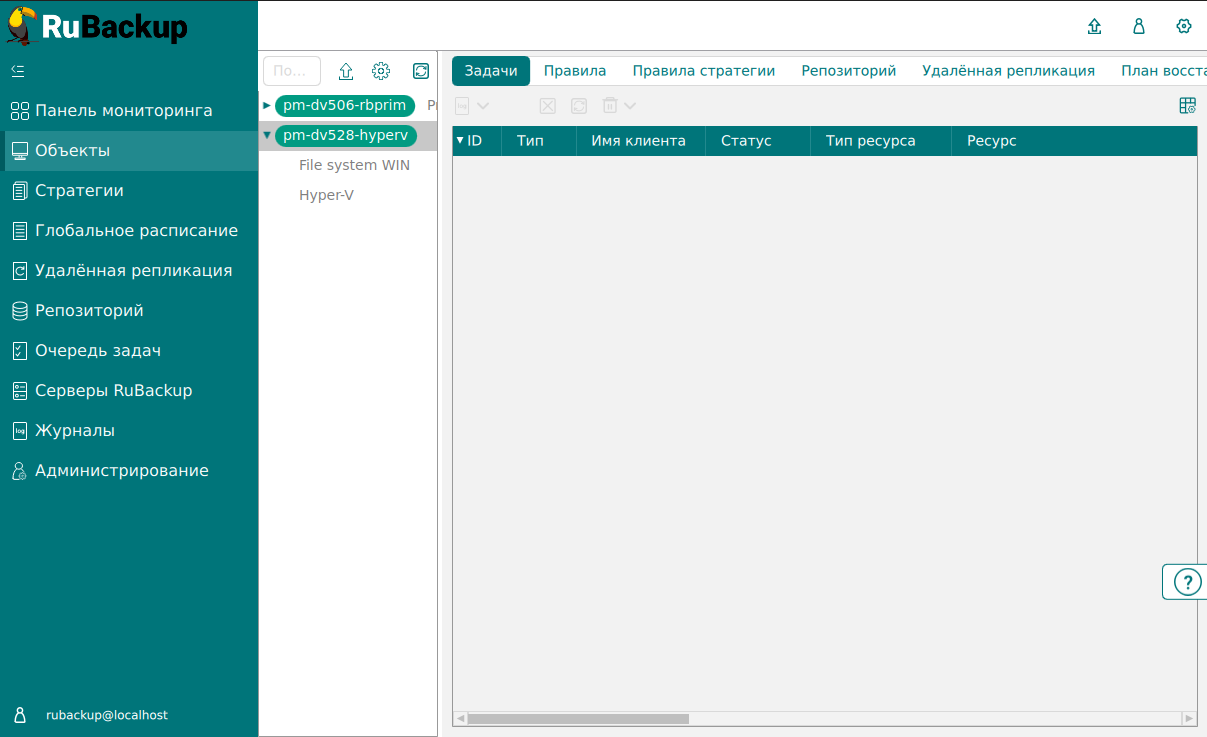1207x737 pixels.
Task: Collapse the pm-dv528-hyperv tree node
Action: 267,136
